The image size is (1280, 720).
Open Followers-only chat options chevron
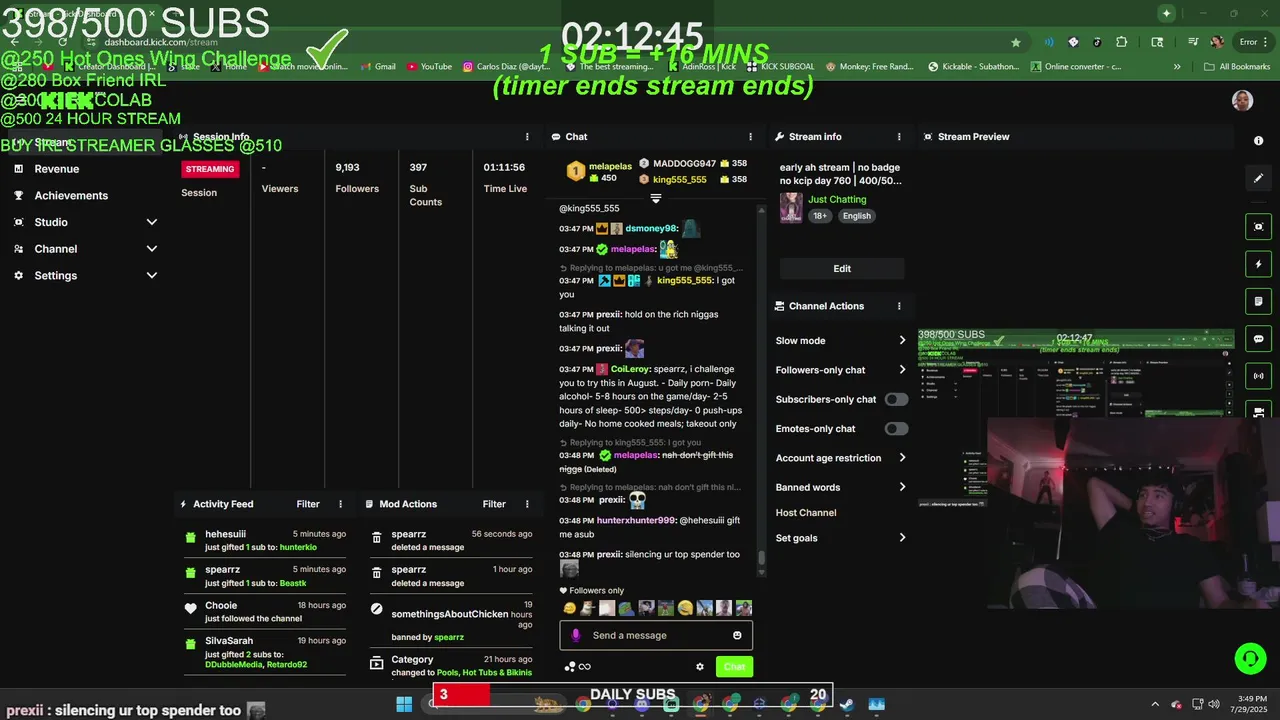pyautogui.click(x=902, y=370)
